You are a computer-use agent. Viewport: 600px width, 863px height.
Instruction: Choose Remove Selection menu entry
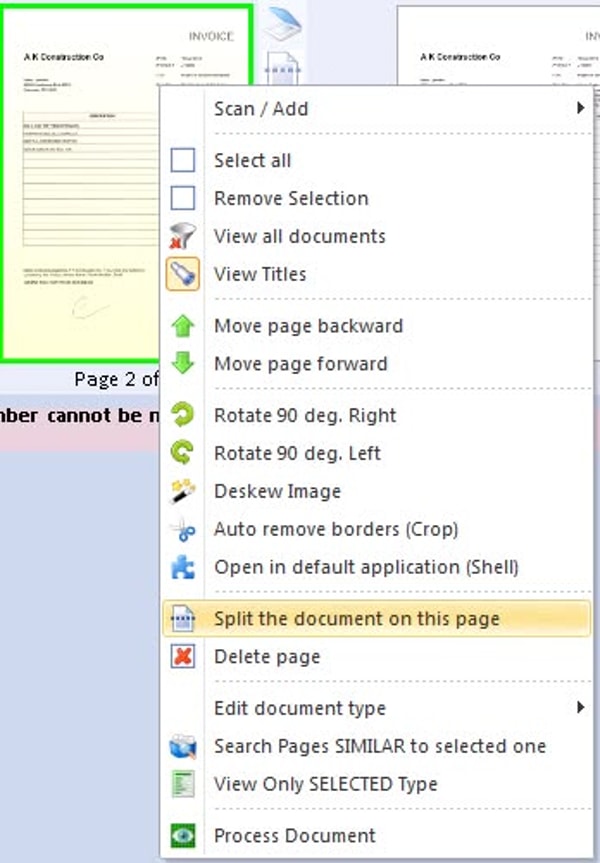377,198
